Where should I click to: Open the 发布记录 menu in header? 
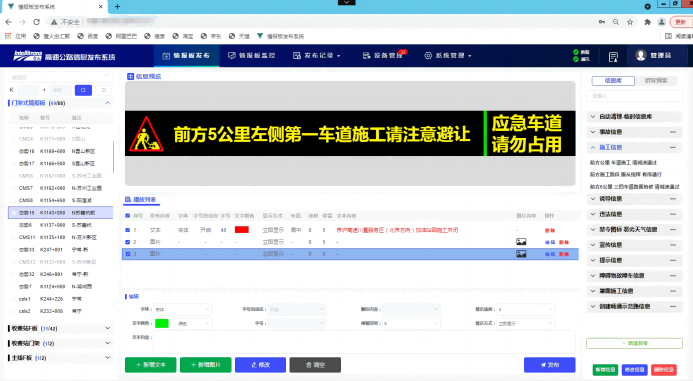[x=317, y=56]
